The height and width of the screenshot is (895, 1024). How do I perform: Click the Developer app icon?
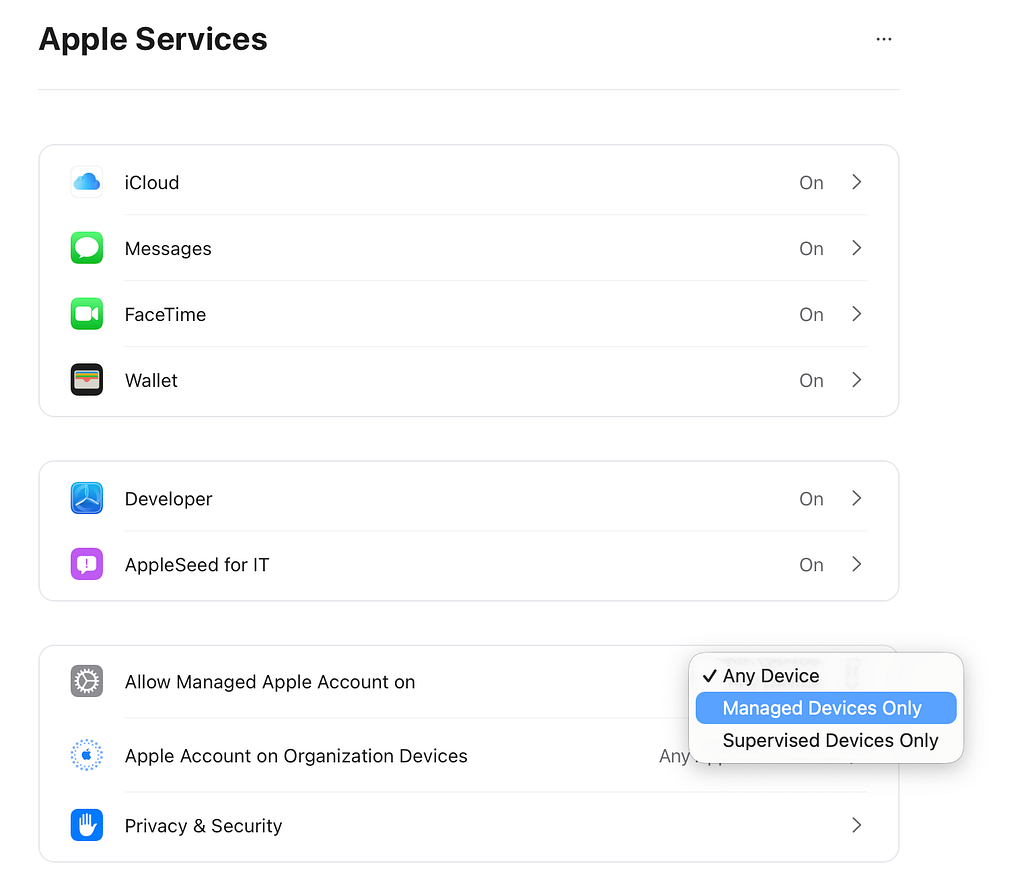87,498
